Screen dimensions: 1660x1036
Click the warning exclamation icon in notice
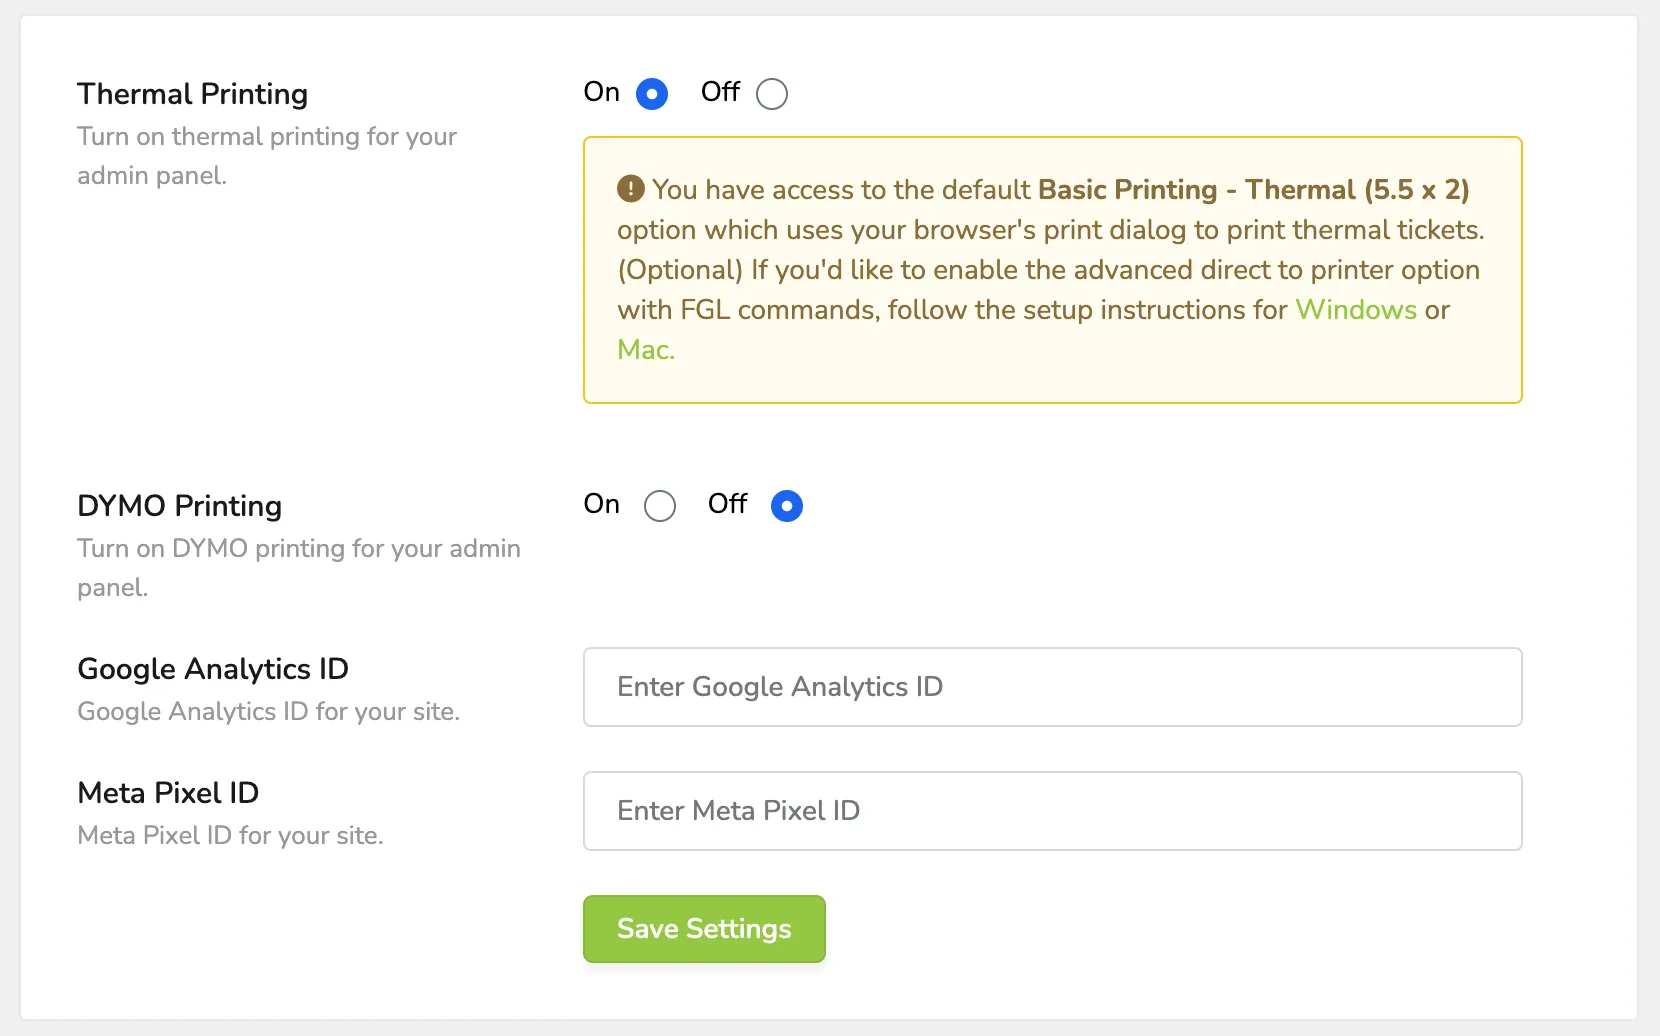pyautogui.click(x=630, y=188)
